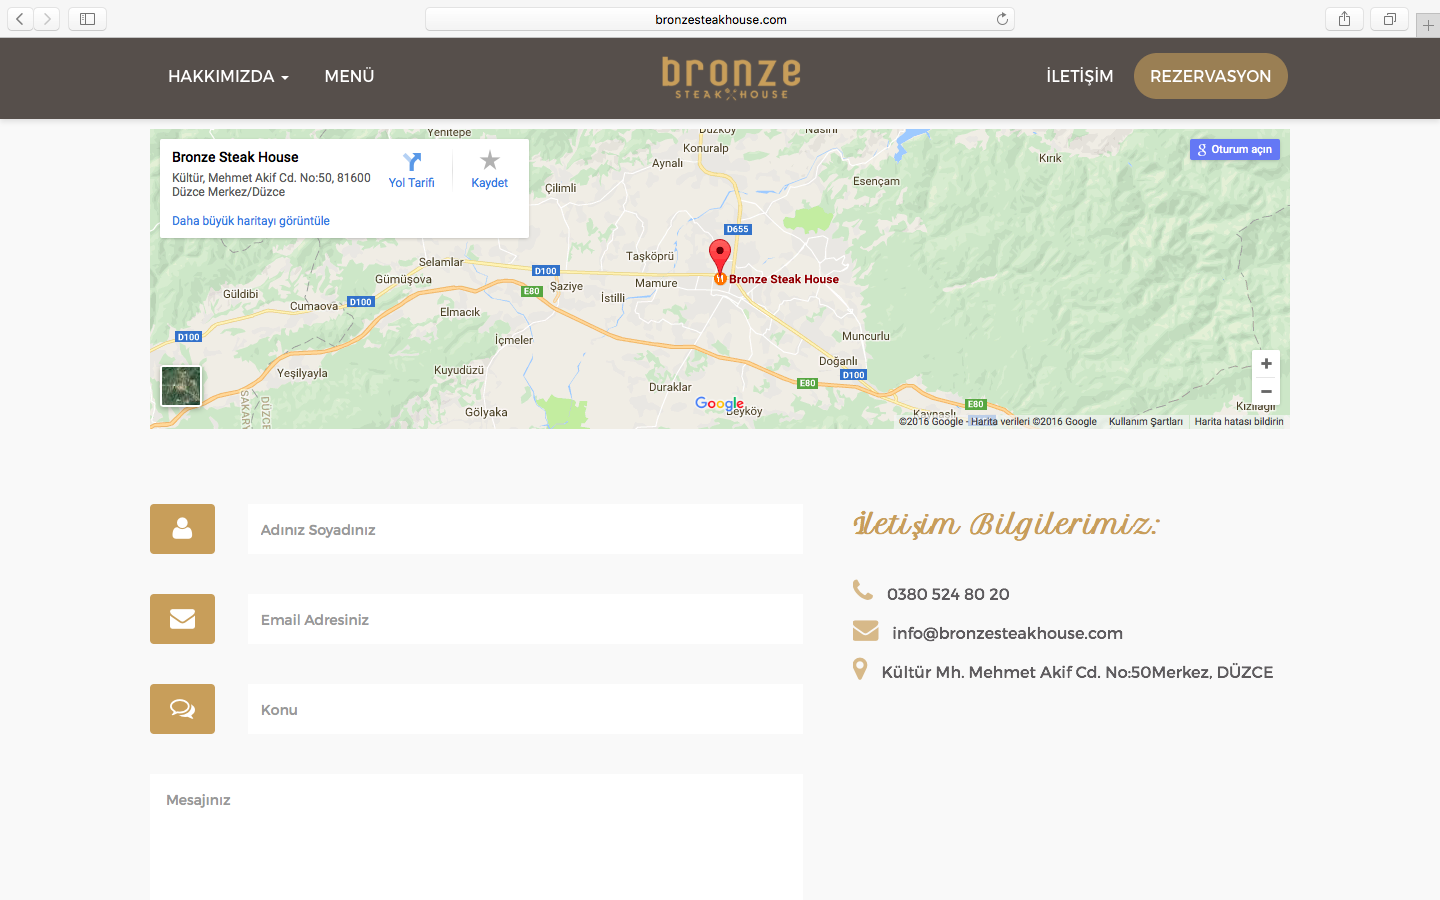Click the Konuralp place label on map
Screen dimensions: 1440x900
click(x=706, y=148)
